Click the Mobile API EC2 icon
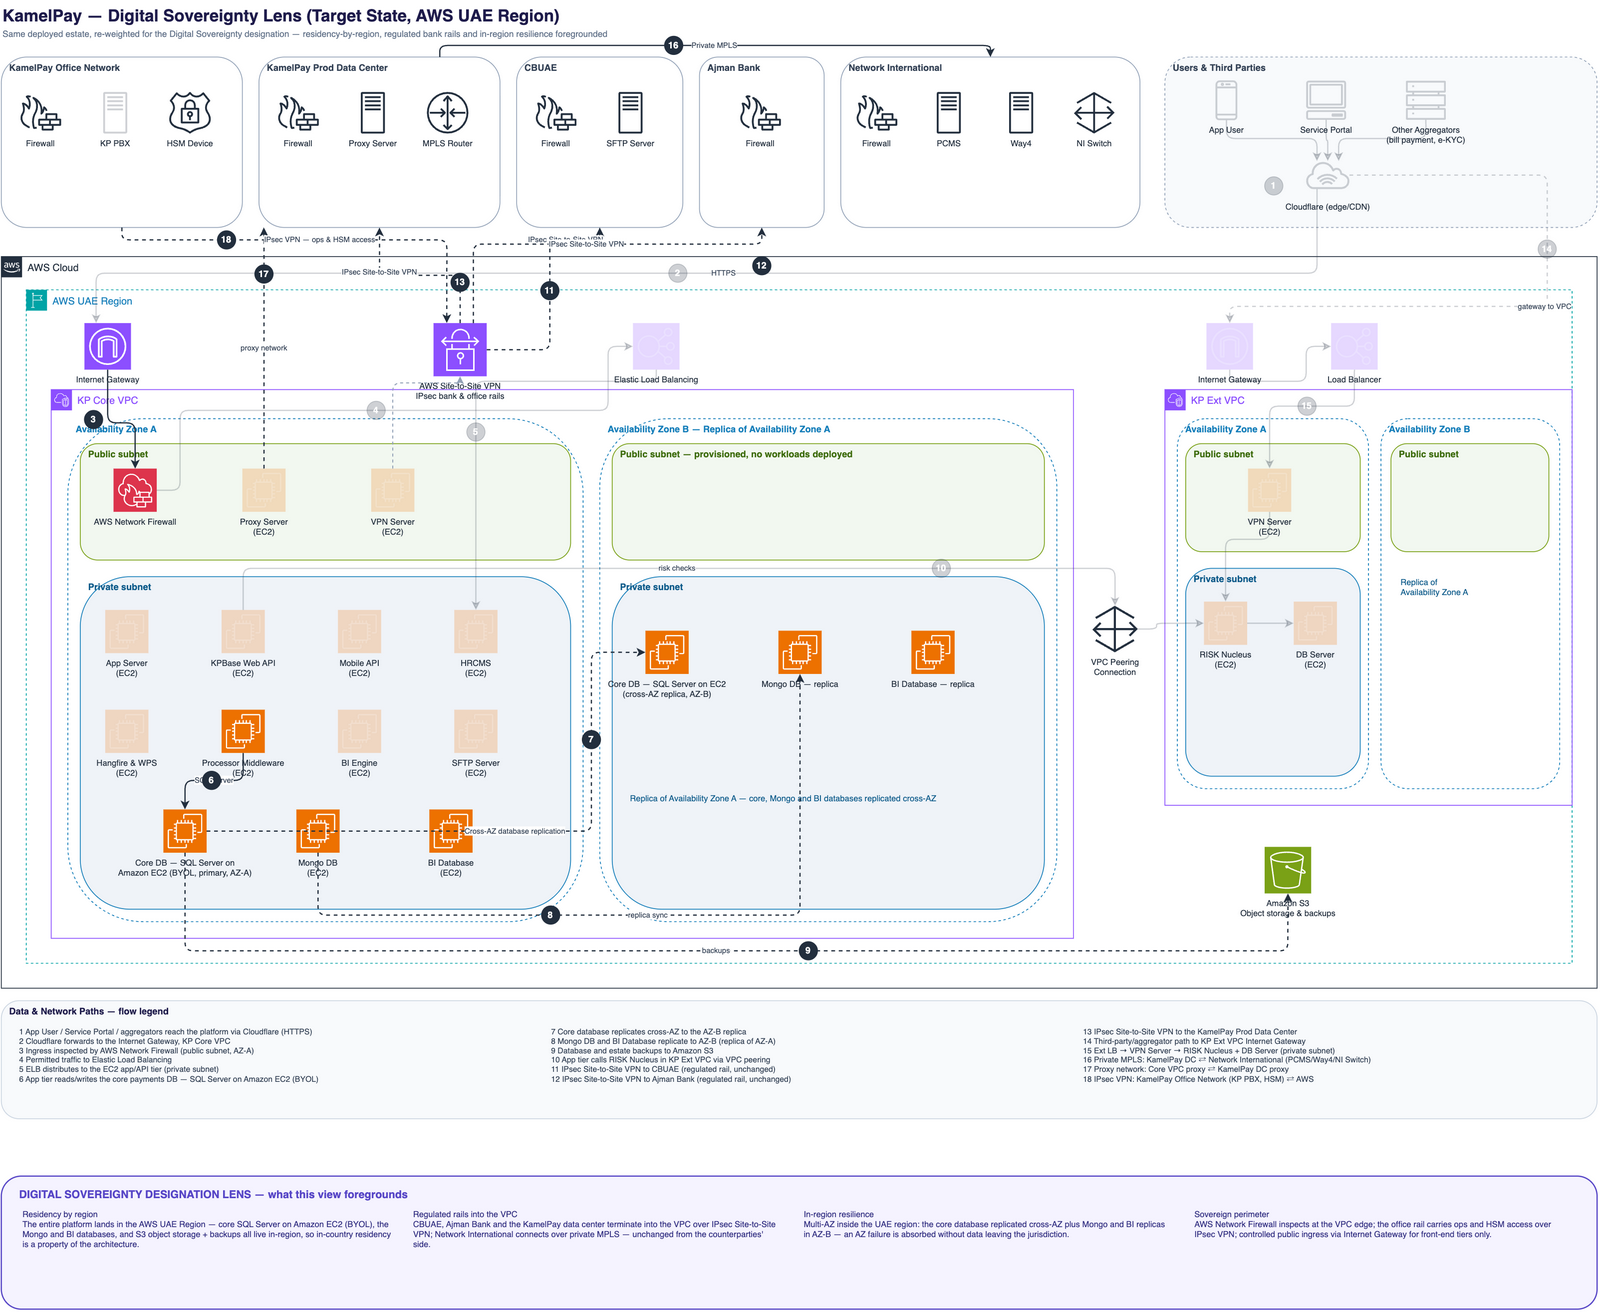 [x=359, y=631]
